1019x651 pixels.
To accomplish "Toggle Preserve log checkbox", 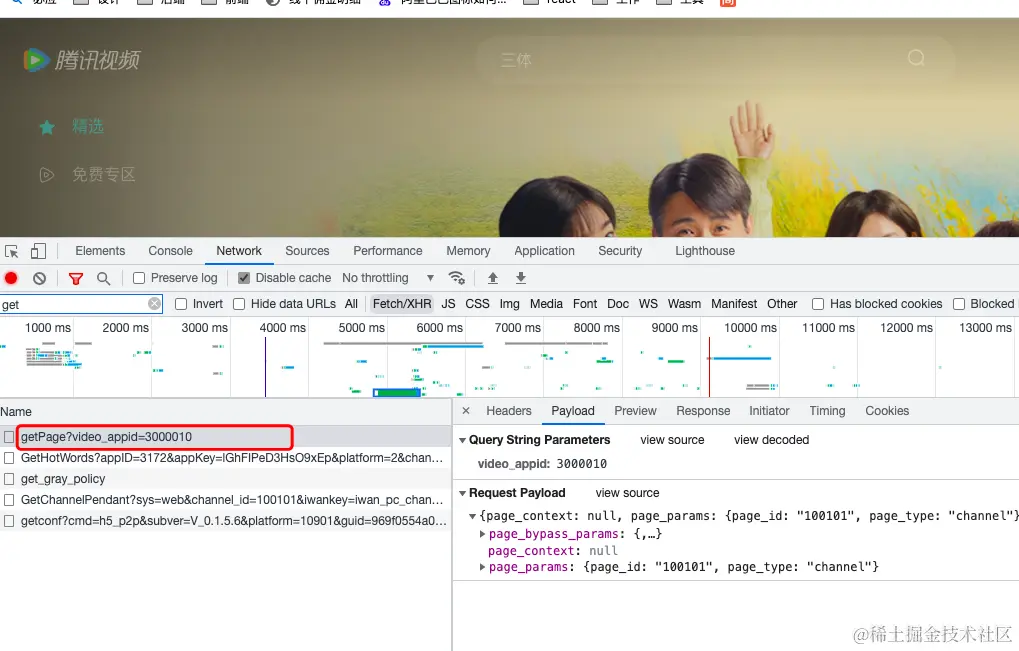I will tap(138, 278).
